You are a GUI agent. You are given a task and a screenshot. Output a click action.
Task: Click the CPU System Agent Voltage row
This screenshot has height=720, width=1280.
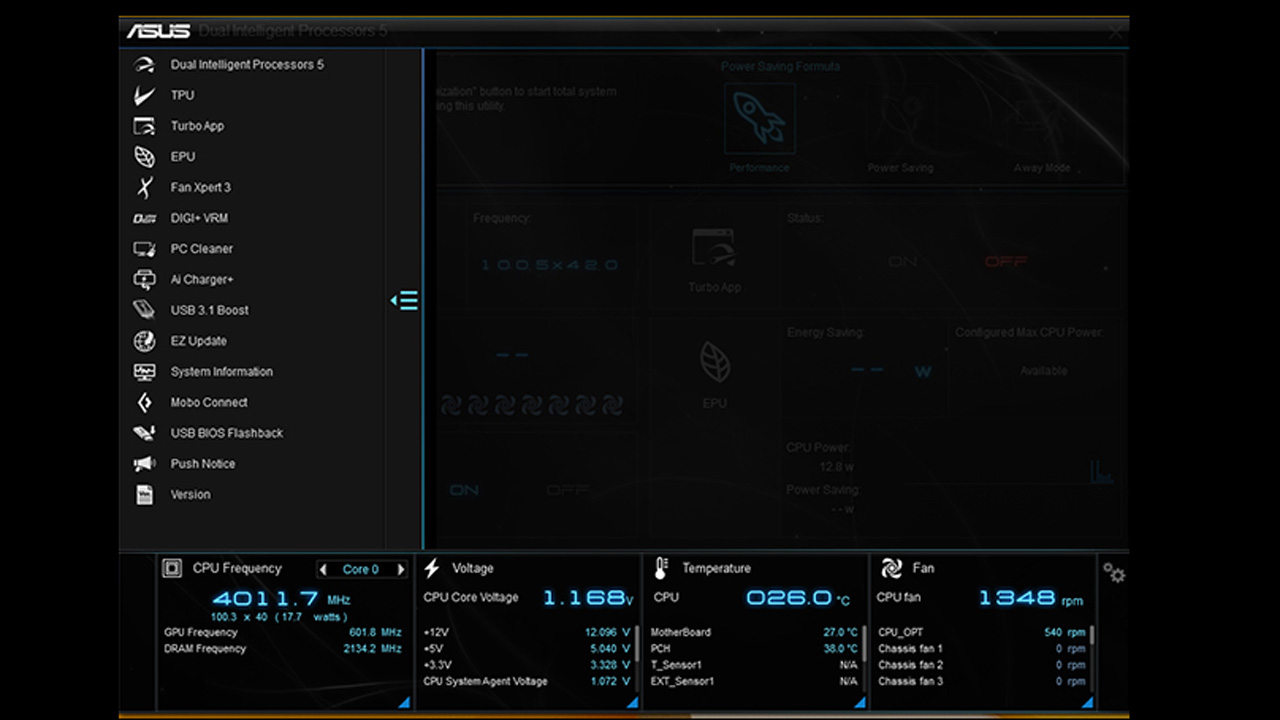coord(527,682)
